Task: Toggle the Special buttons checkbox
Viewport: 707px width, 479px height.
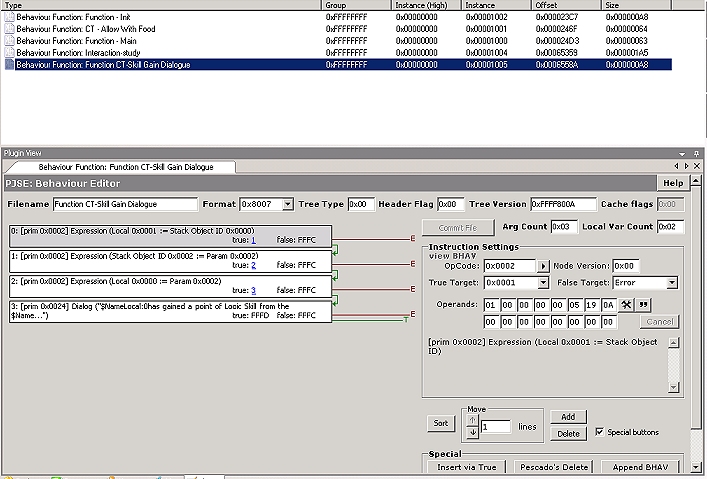Action: coord(599,432)
